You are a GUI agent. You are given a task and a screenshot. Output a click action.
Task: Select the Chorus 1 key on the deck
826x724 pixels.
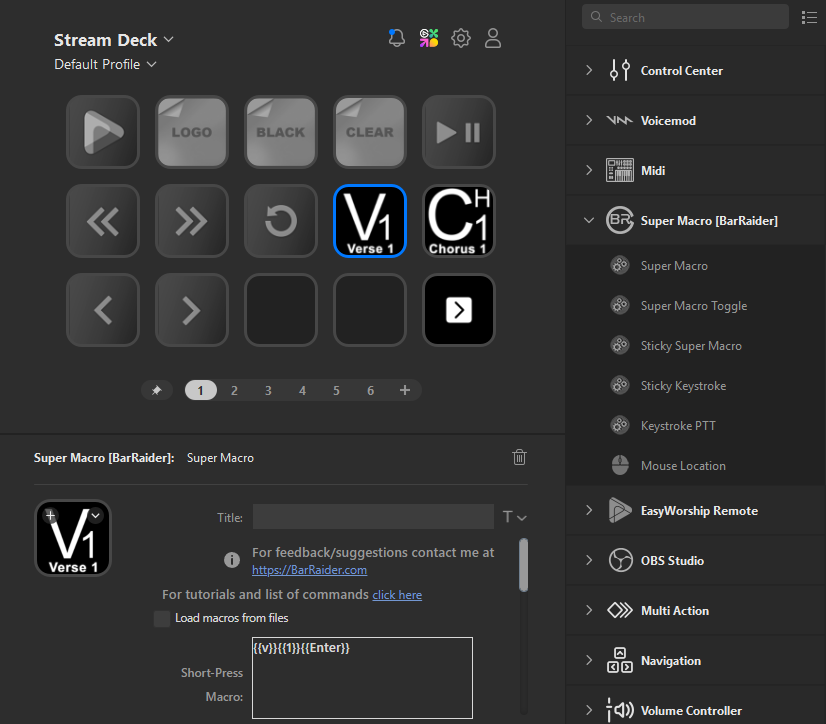[459, 221]
